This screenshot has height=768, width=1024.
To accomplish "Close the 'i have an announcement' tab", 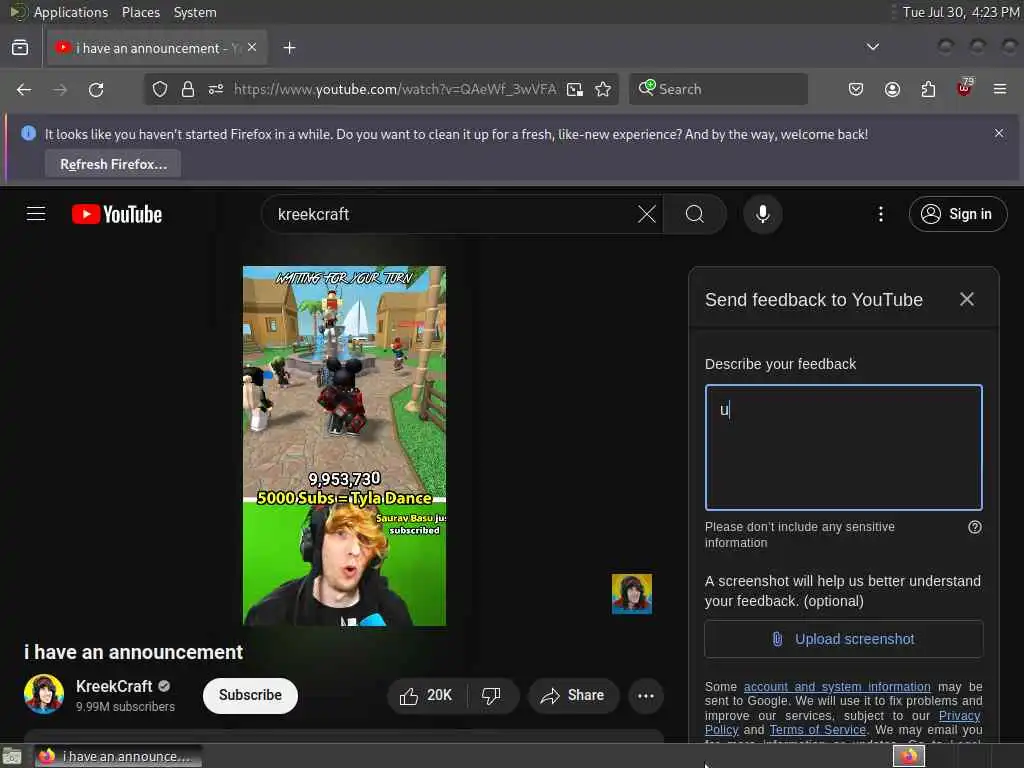I will click(252, 48).
